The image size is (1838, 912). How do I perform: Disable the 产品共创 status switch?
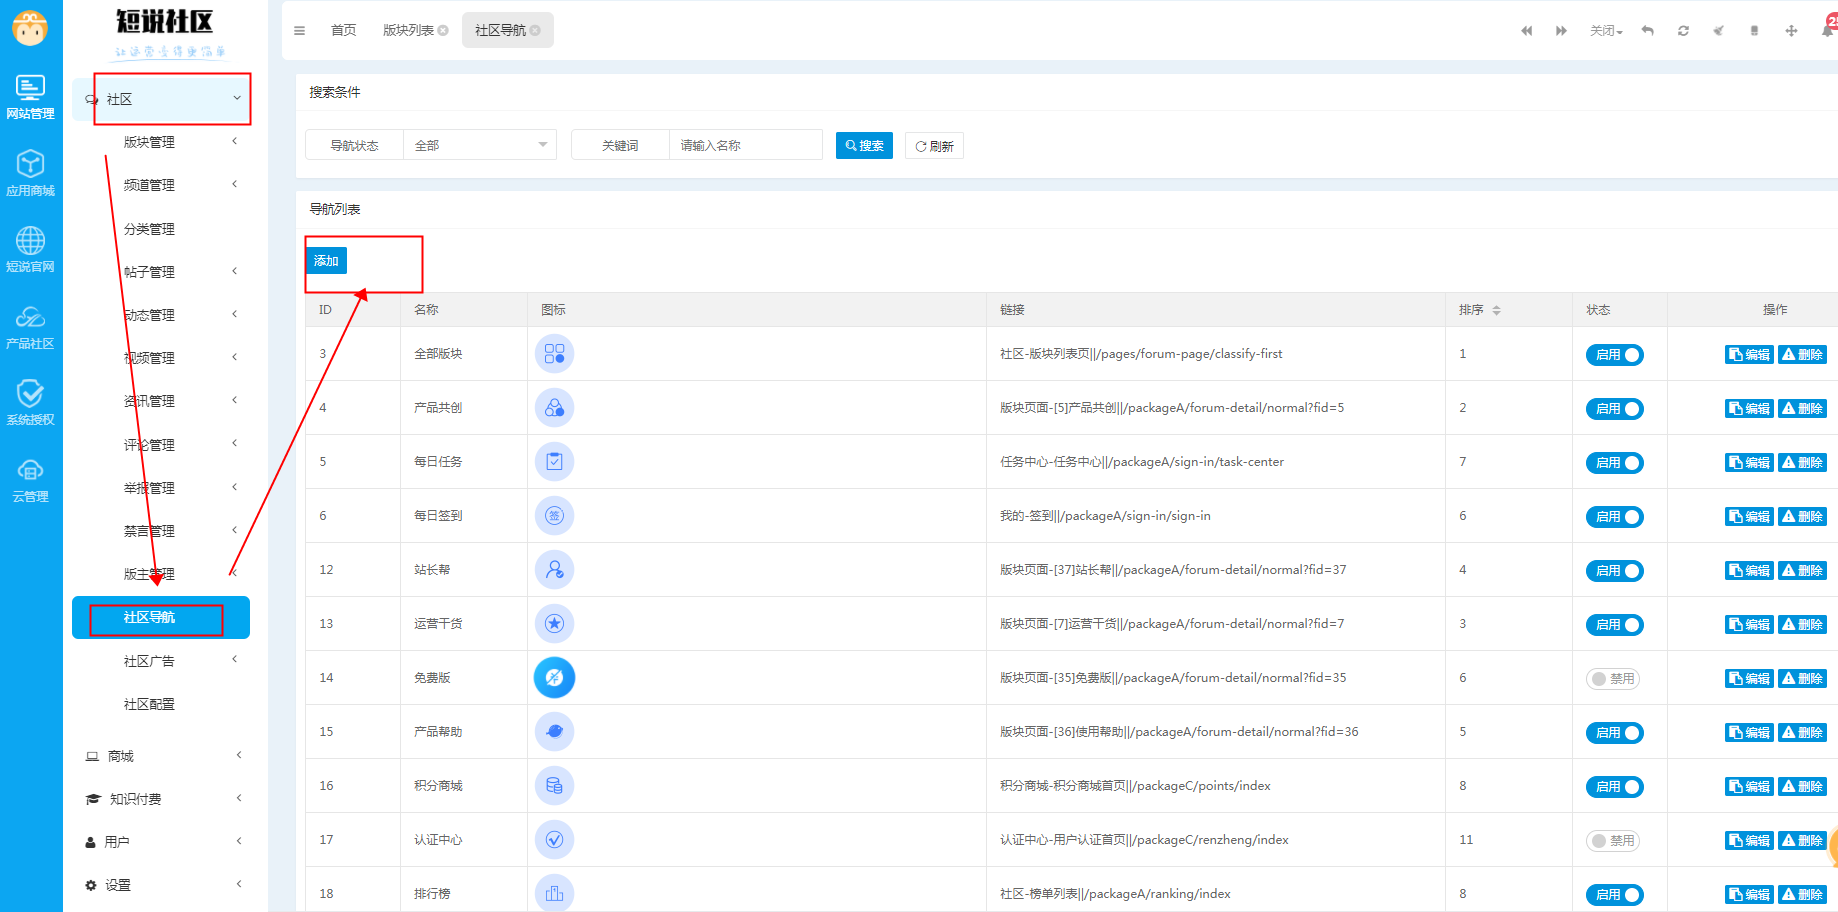(x=1614, y=409)
